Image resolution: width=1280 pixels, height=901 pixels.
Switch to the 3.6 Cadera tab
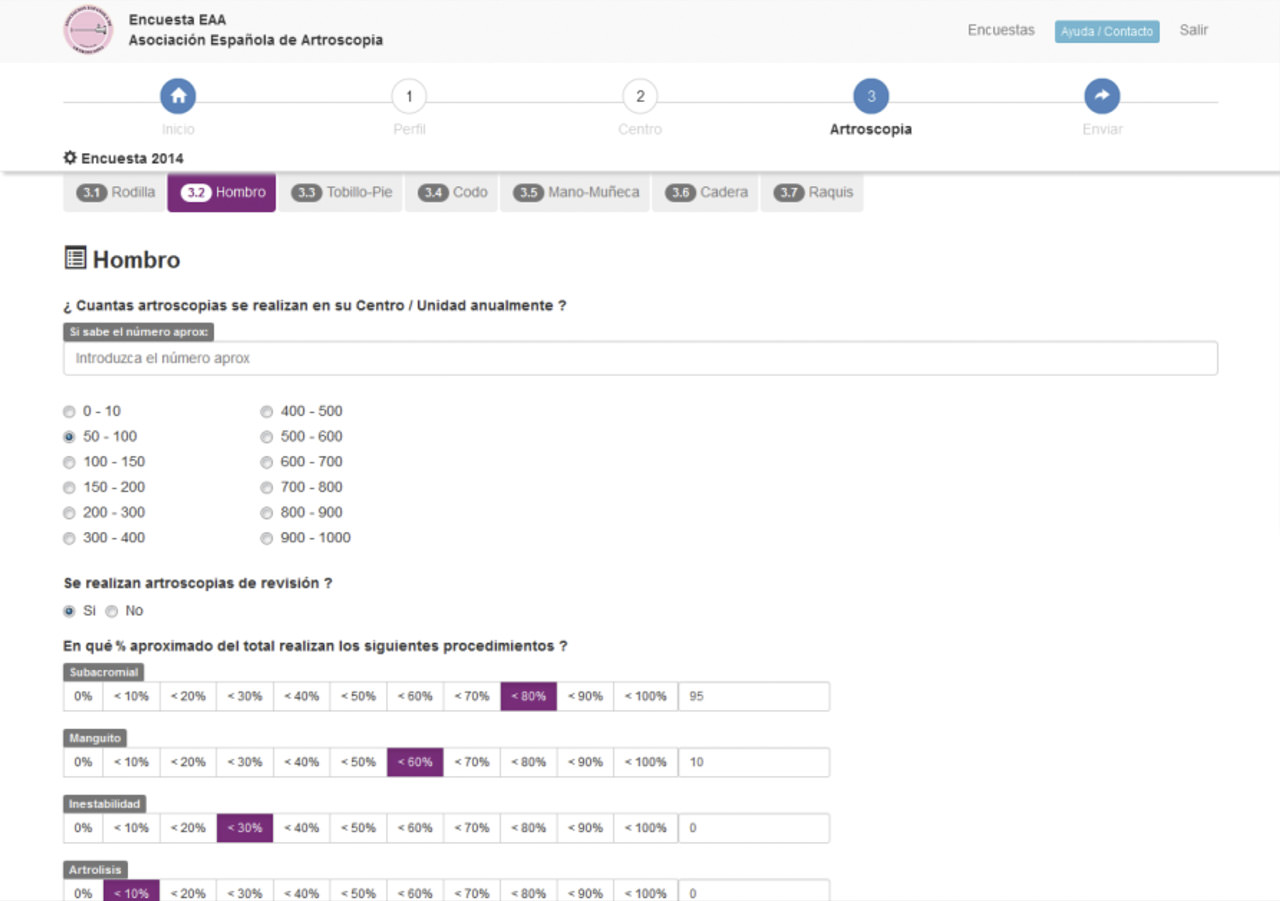(708, 193)
